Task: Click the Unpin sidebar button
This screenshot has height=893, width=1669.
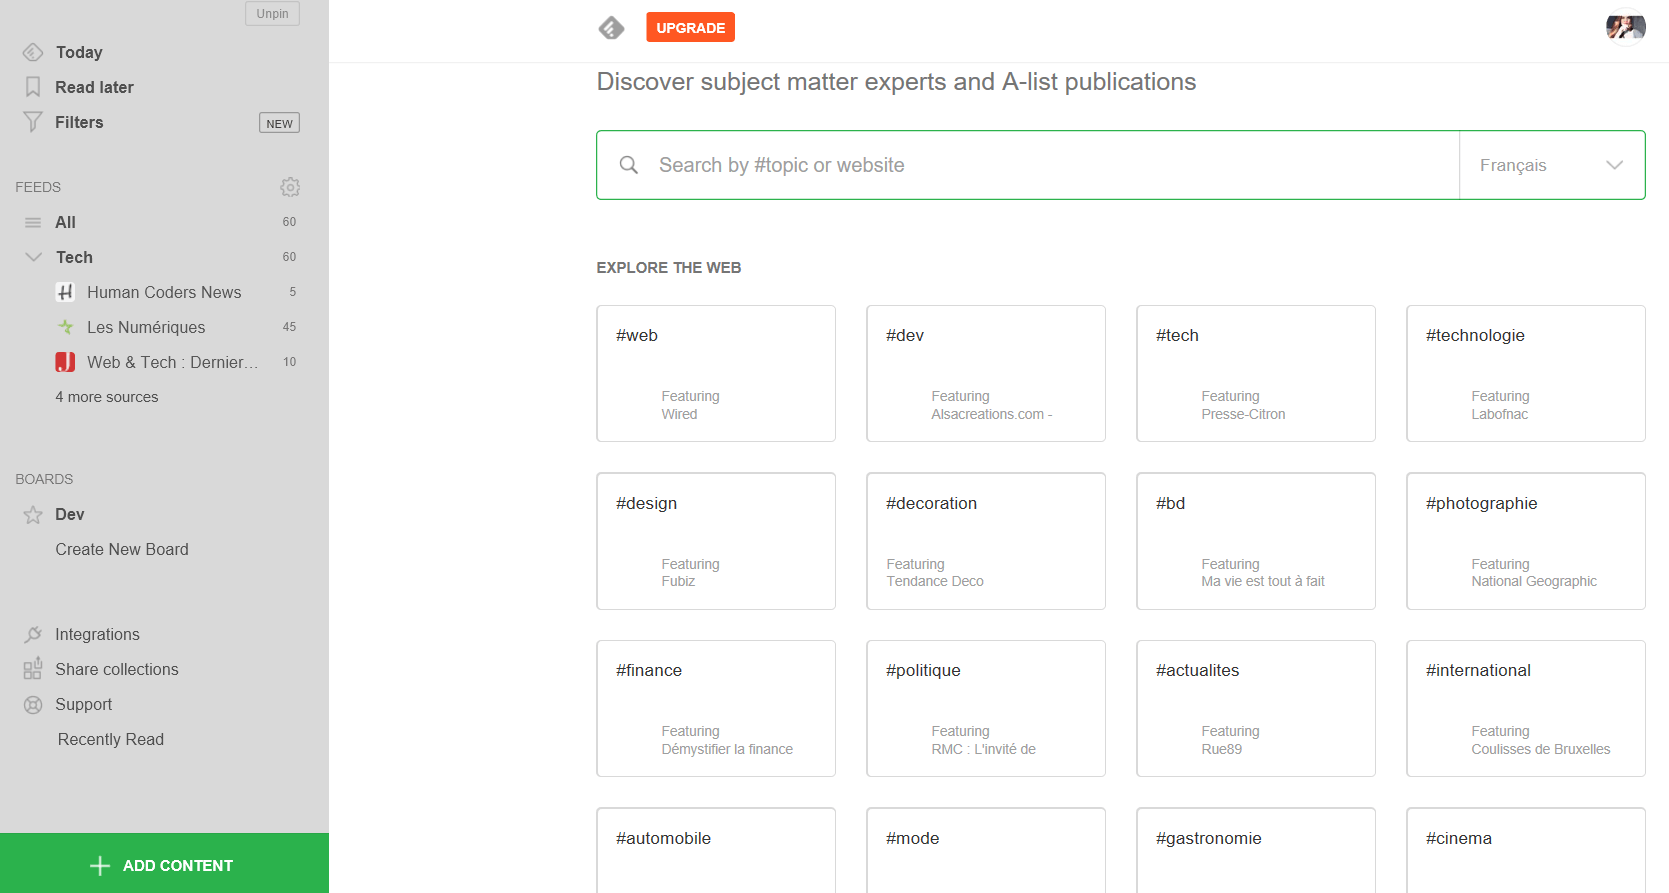Action: click(272, 13)
